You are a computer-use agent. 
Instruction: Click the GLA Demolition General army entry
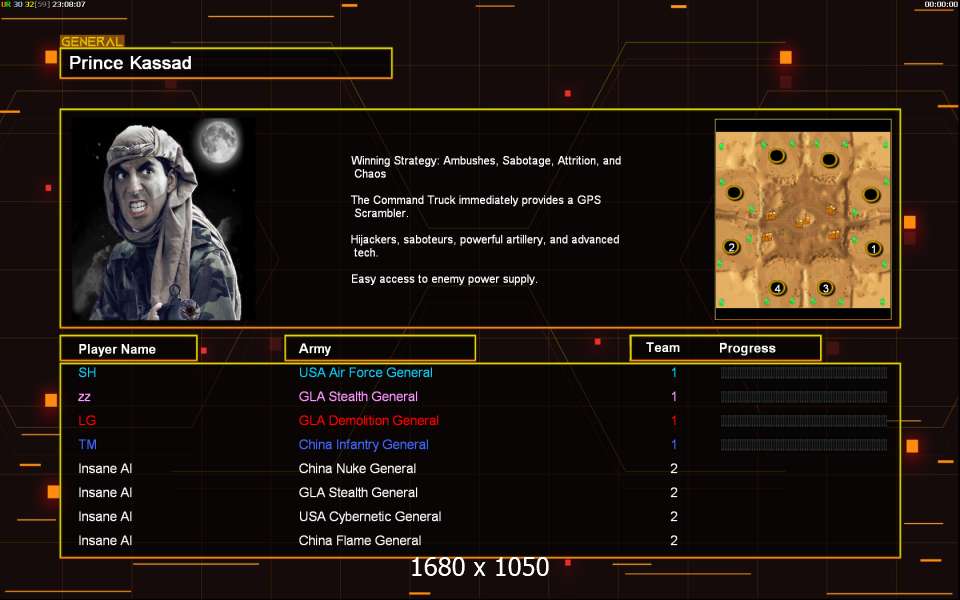pos(369,421)
